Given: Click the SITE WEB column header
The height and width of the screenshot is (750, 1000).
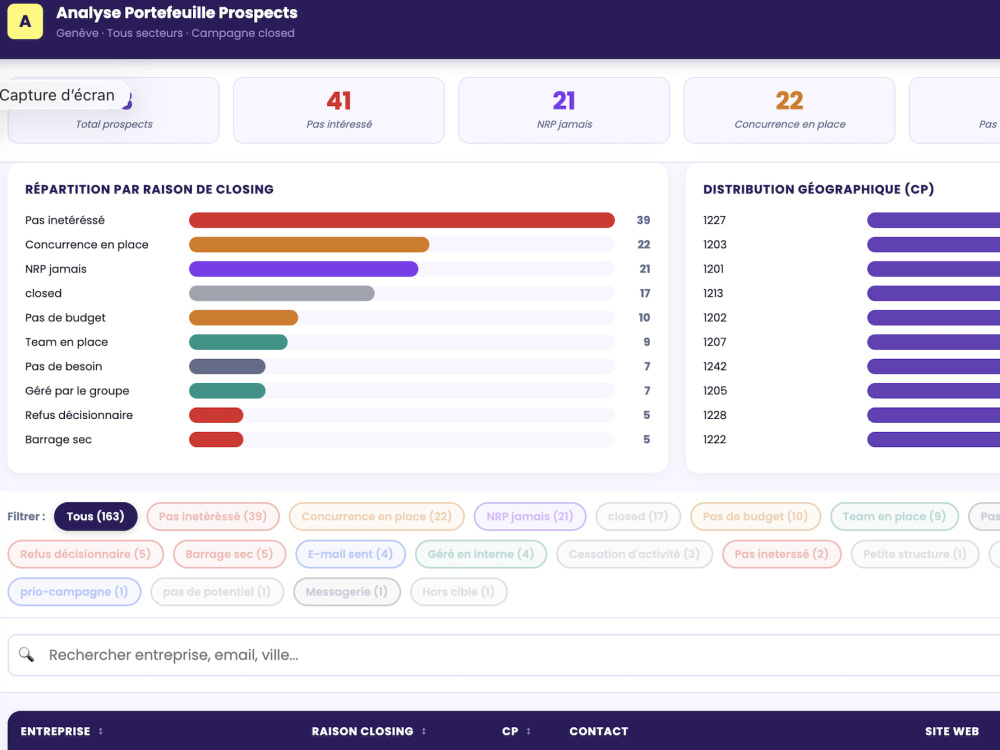Looking at the screenshot, I should (x=952, y=732).
